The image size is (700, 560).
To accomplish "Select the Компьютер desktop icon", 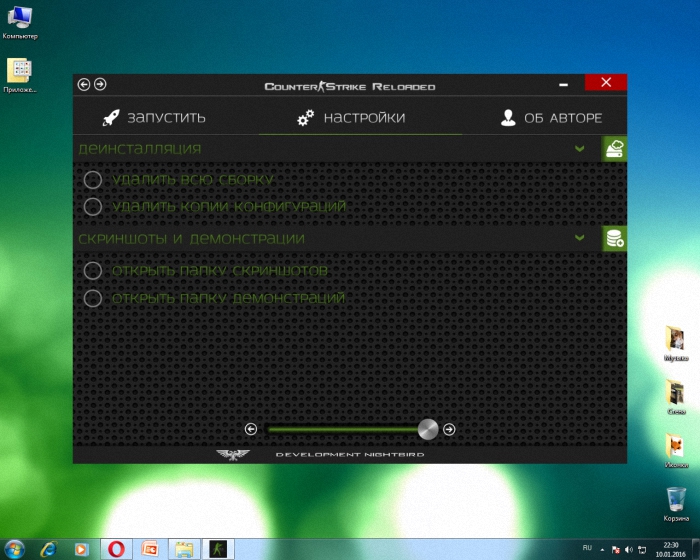I will tap(20, 22).
